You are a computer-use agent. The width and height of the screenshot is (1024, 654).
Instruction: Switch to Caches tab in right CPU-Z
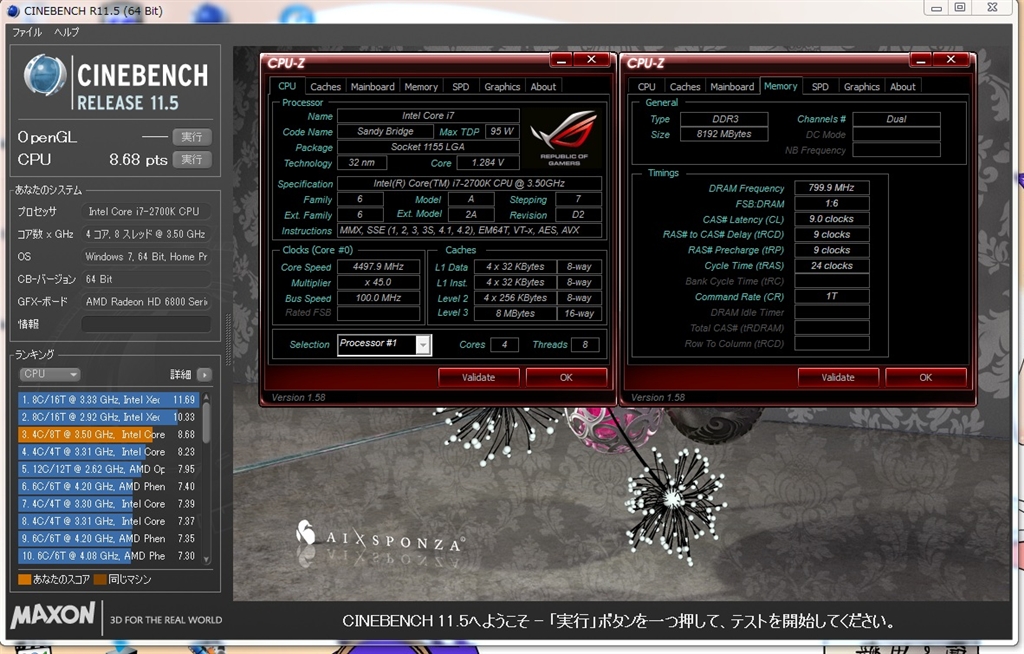click(x=685, y=87)
